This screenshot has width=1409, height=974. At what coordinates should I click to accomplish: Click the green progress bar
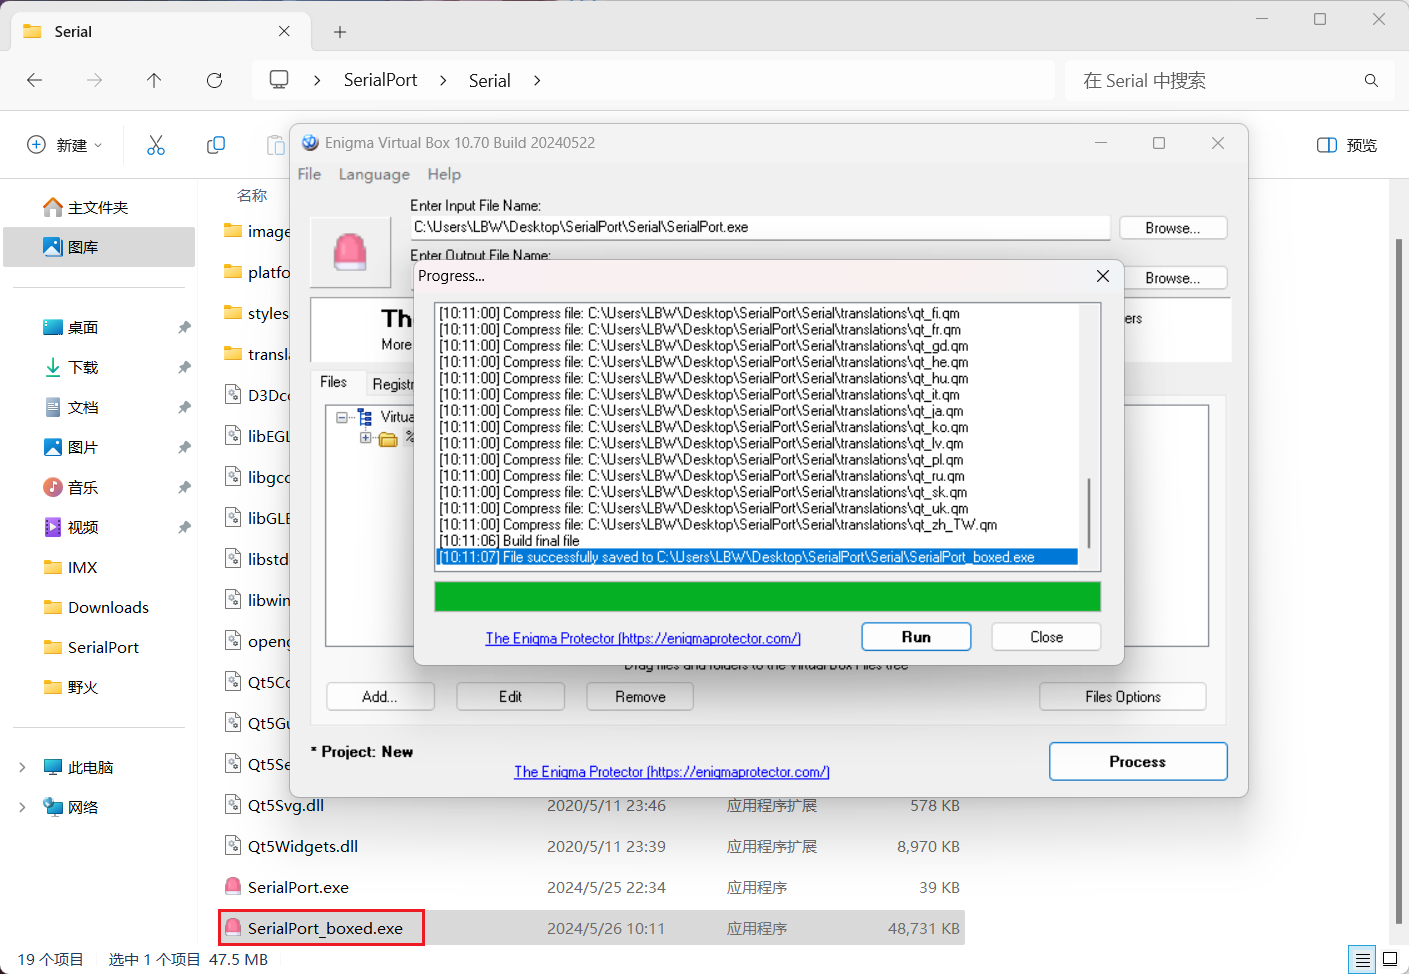(767, 597)
